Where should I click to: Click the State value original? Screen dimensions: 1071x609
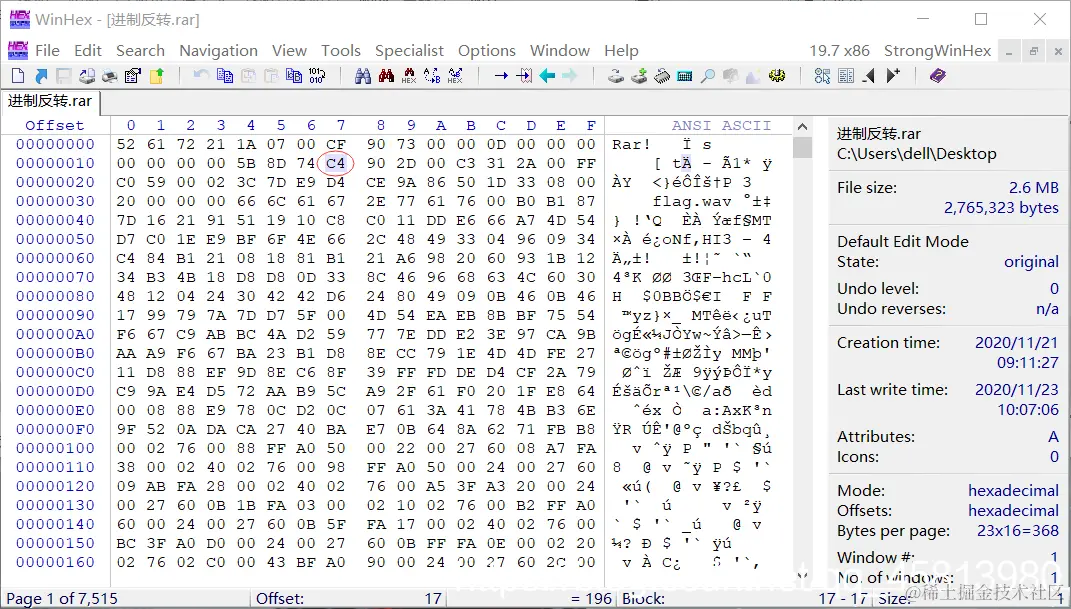1031,262
